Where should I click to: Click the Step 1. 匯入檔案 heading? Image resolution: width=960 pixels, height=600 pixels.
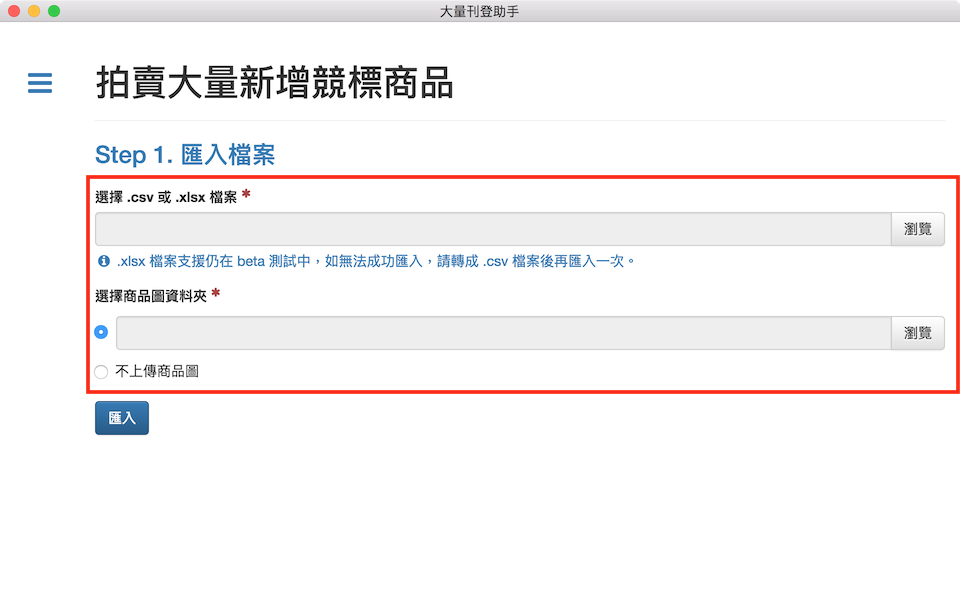point(184,155)
